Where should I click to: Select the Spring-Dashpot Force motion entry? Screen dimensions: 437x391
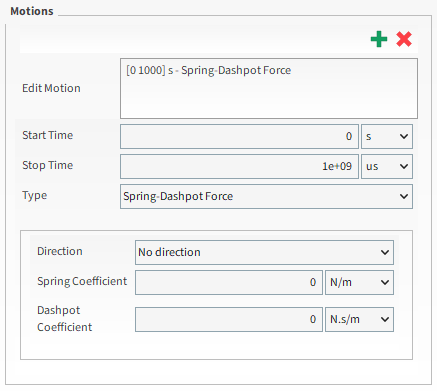[x=209, y=70]
